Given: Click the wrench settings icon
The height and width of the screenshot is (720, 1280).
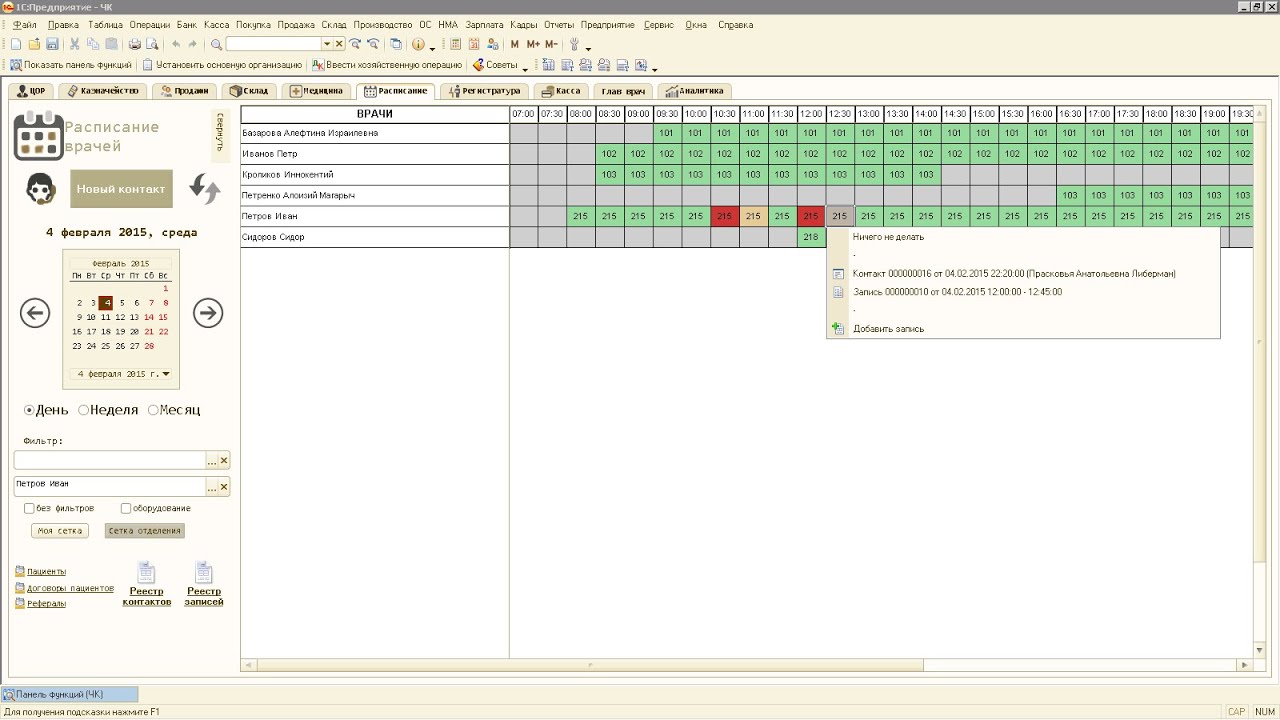Looking at the screenshot, I should pyautogui.click(x=575, y=44).
